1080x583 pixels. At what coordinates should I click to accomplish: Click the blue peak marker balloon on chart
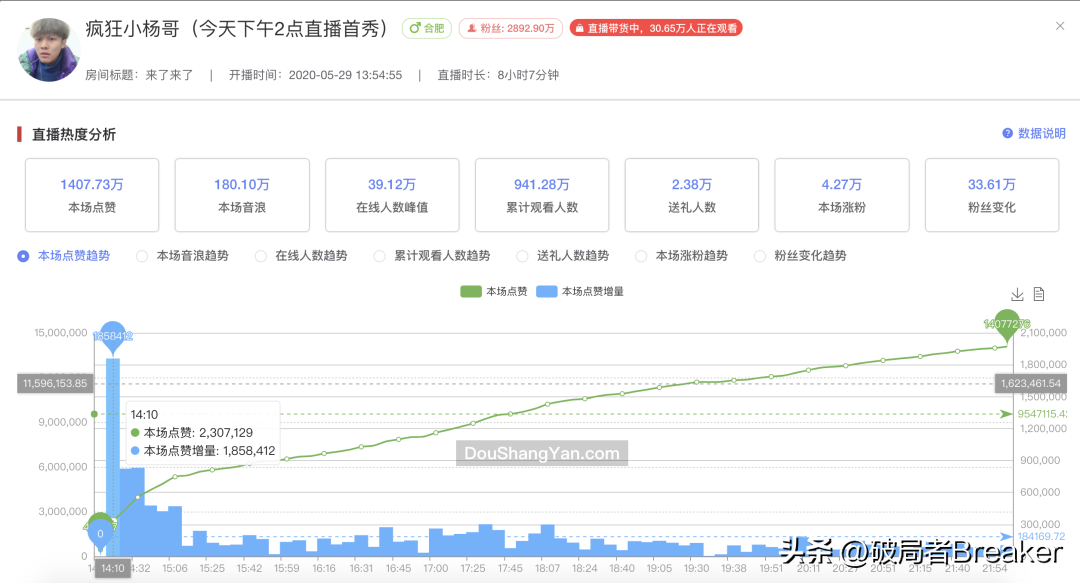click(113, 335)
